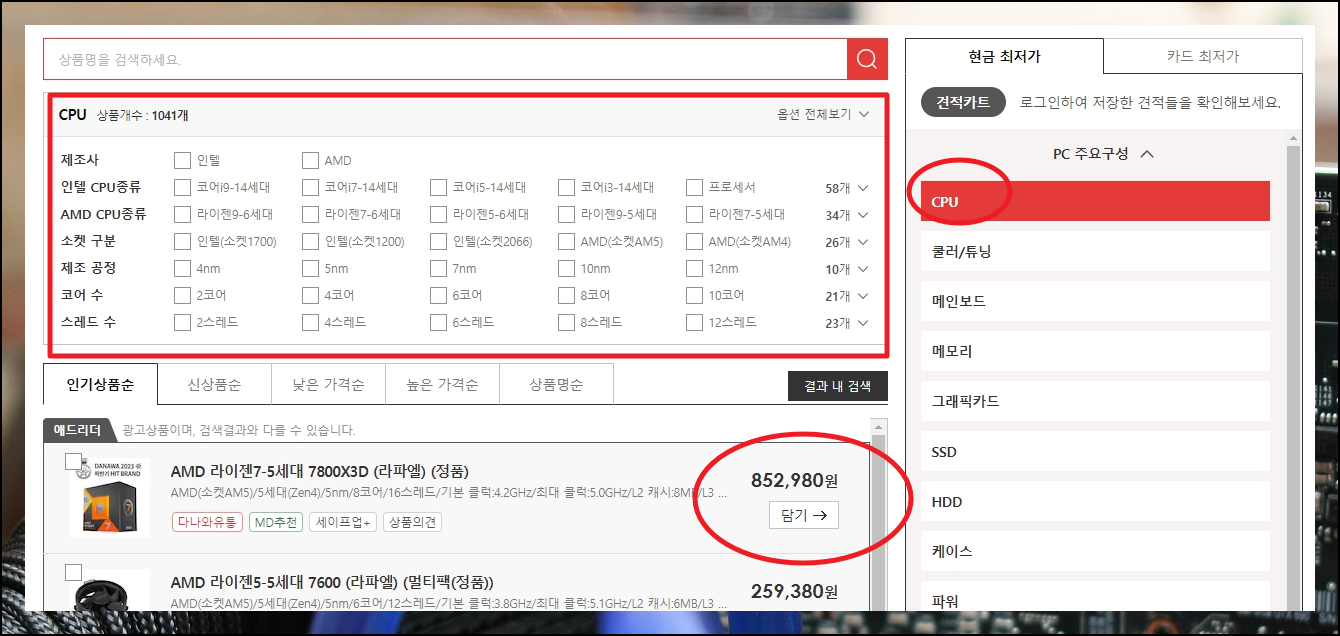The width and height of the screenshot is (1340, 636).
Task: Open the 카드 최저가 tab
Action: click(x=1203, y=56)
